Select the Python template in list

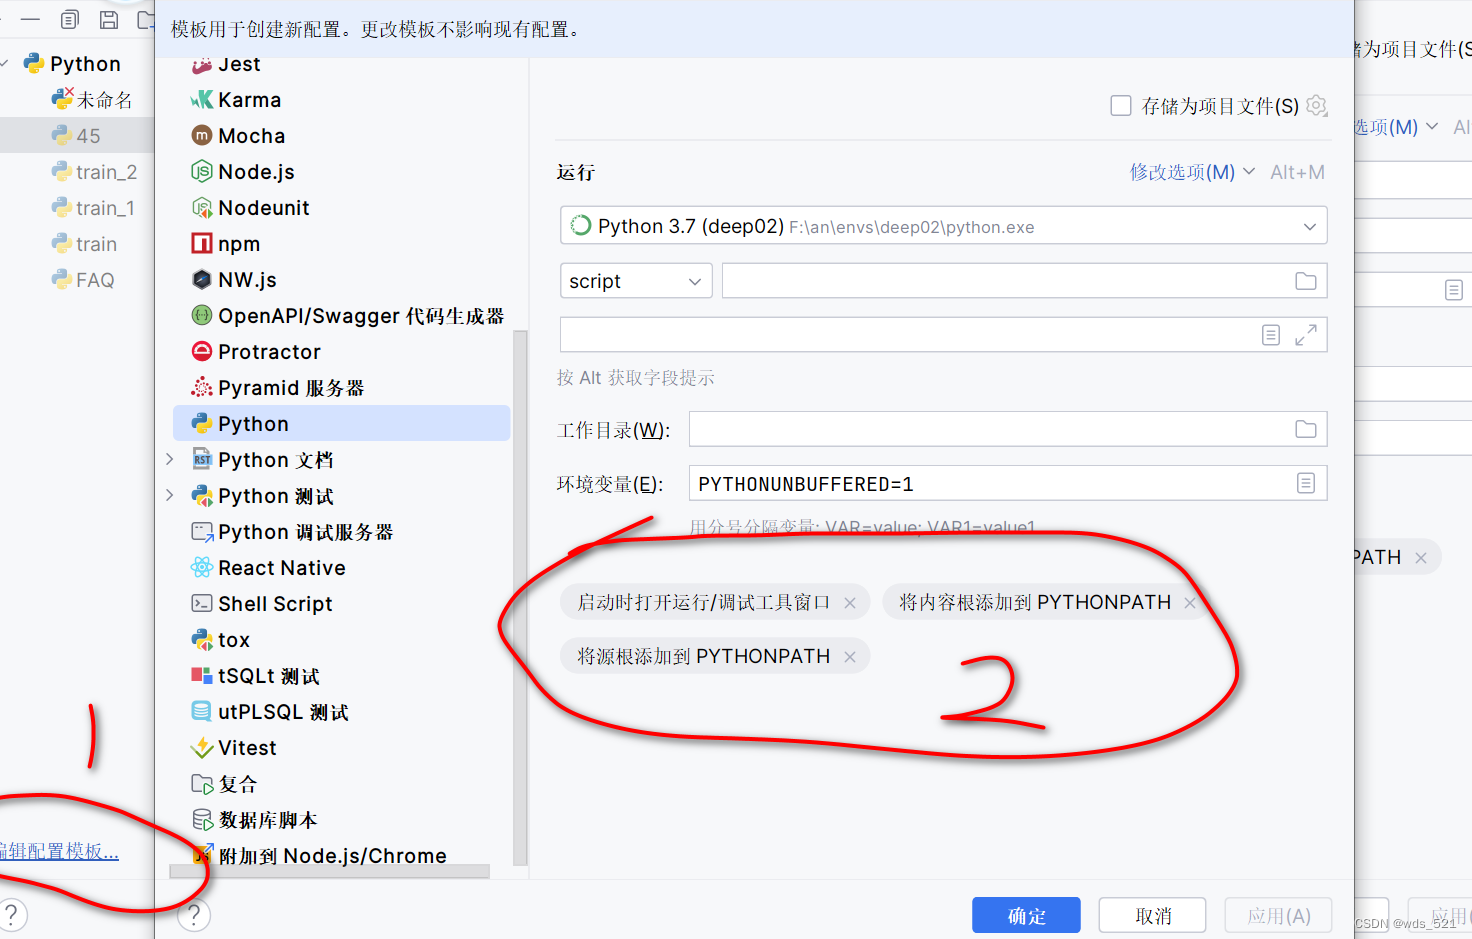tap(341, 423)
